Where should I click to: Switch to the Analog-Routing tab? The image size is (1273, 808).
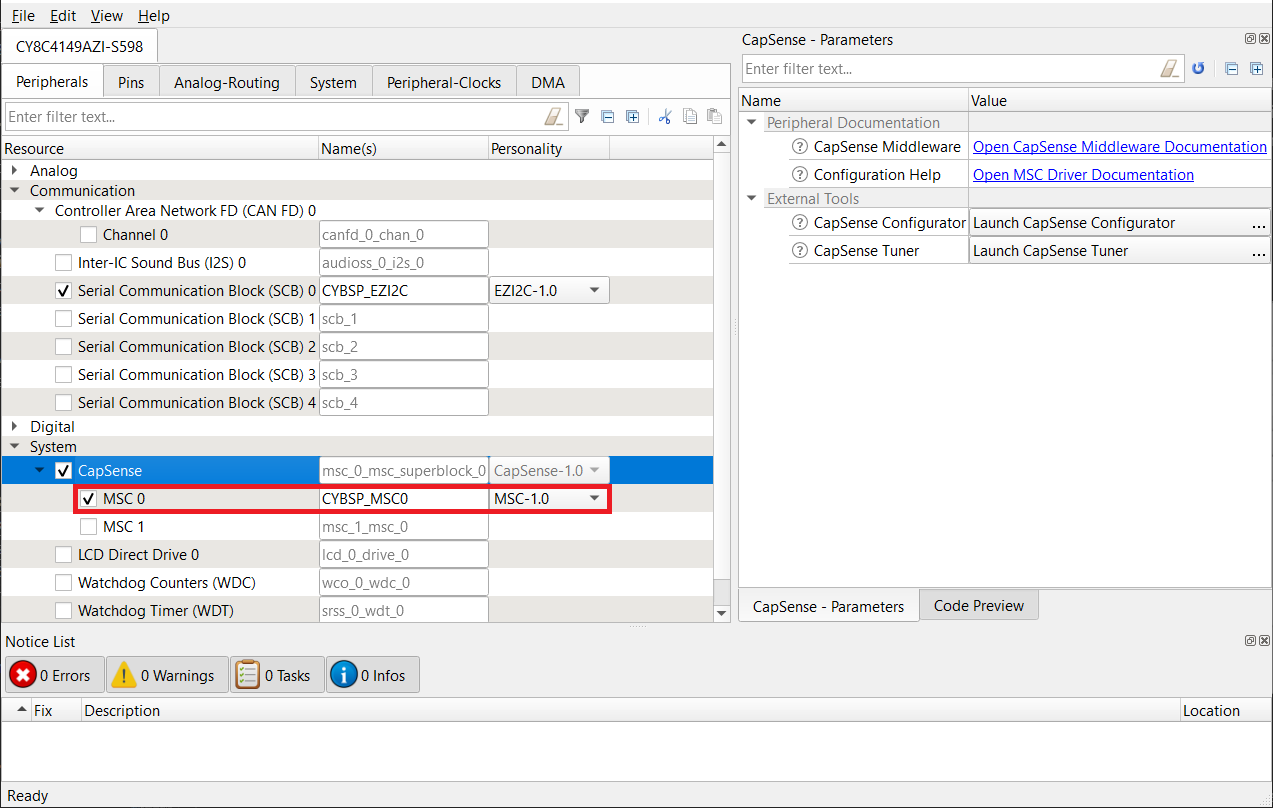[x=227, y=82]
